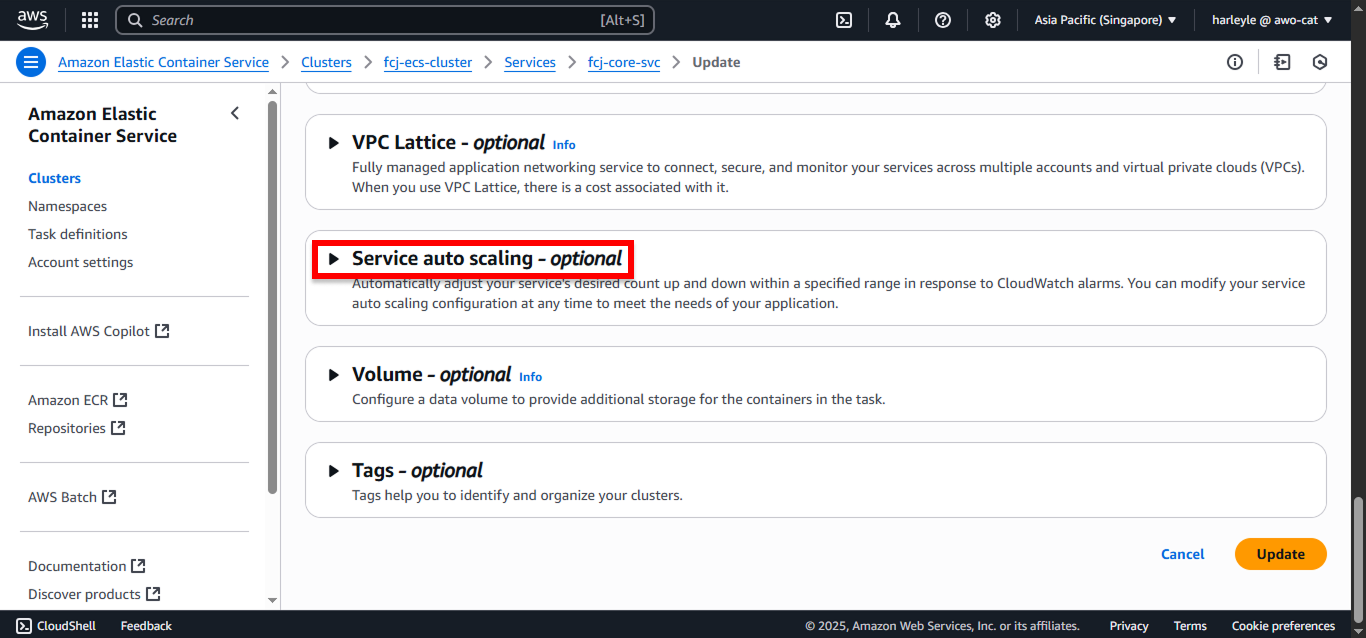1366x638 pixels.
Task: Select Clusters in the sidebar
Action: pos(54,178)
